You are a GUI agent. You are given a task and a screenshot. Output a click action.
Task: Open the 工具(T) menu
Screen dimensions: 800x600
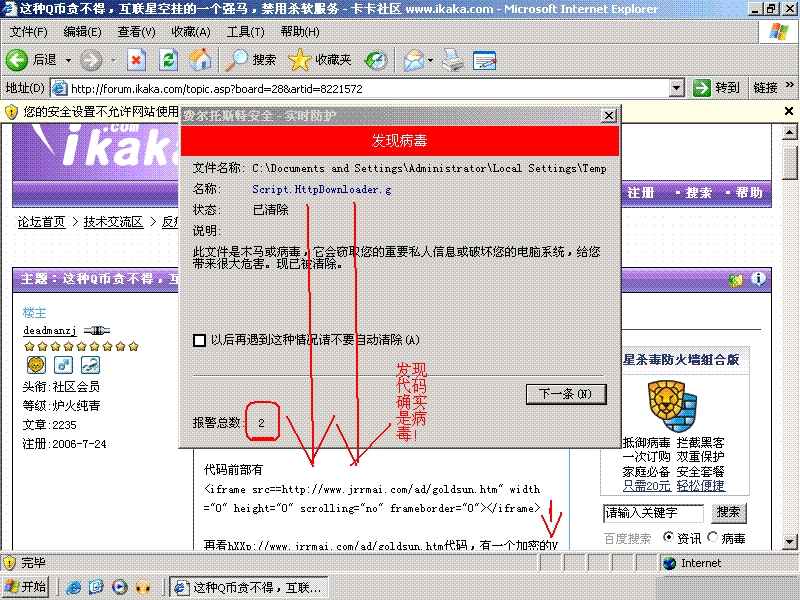point(245,32)
